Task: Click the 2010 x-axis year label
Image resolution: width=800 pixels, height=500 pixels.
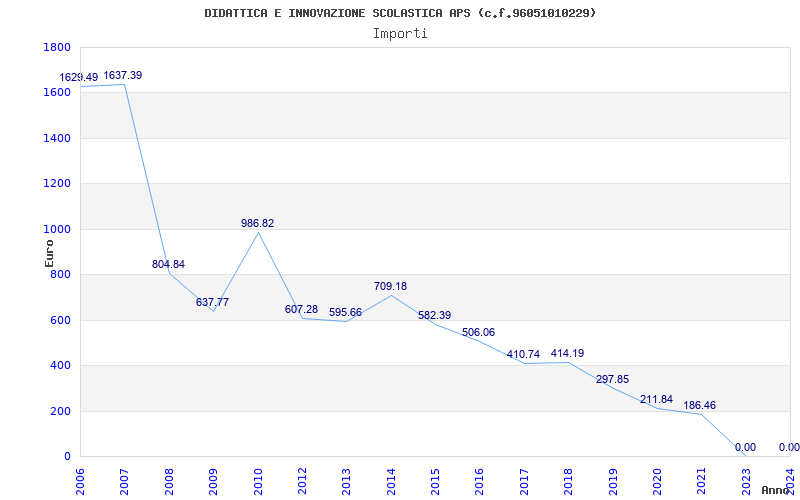Action: tap(258, 482)
